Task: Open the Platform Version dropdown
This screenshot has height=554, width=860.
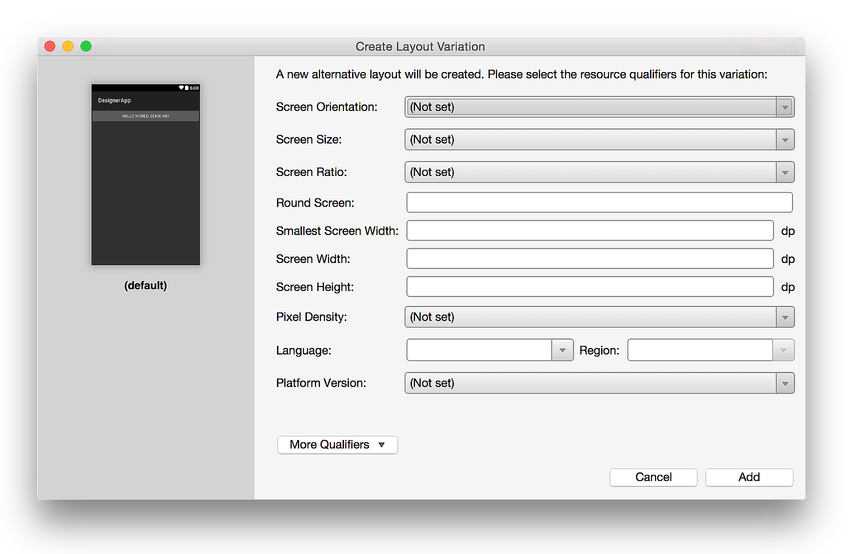Action: 599,383
